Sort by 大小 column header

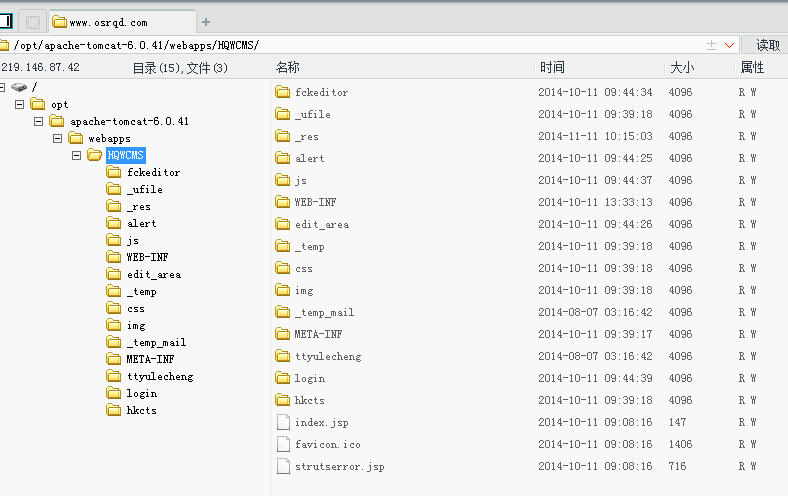tap(682, 67)
